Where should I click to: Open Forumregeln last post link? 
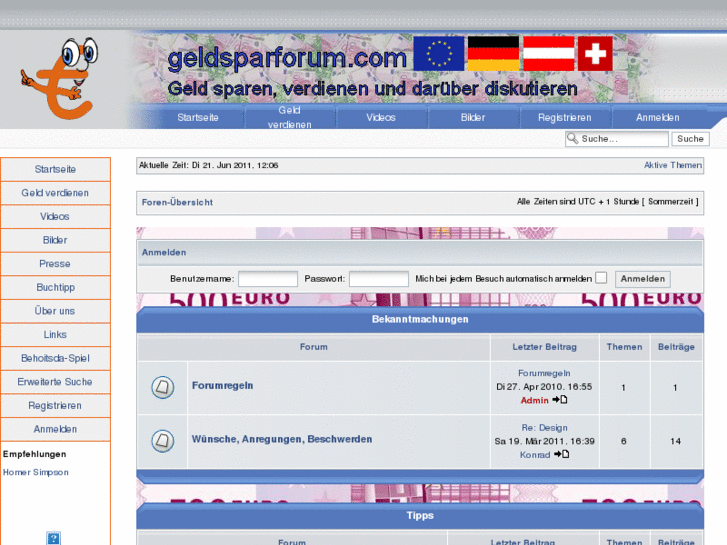tap(544, 373)
